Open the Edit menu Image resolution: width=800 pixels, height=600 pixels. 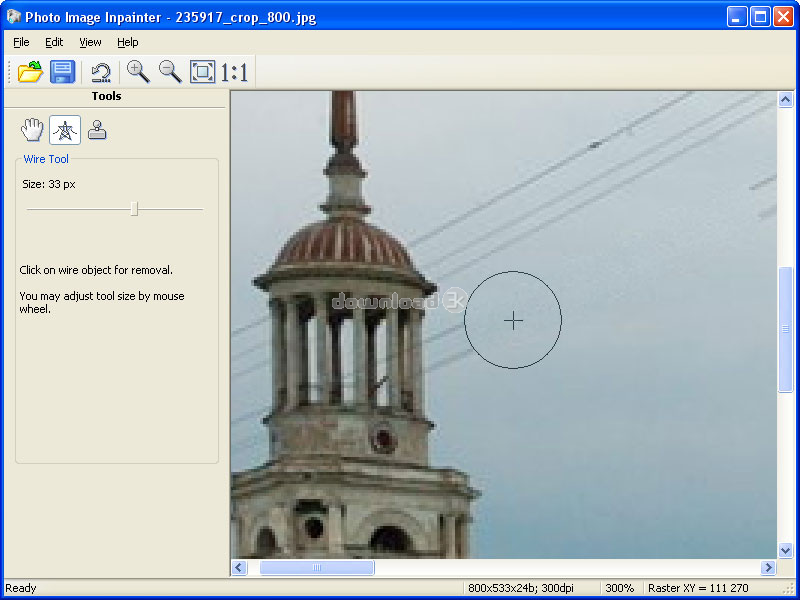(x=54, y=42)
